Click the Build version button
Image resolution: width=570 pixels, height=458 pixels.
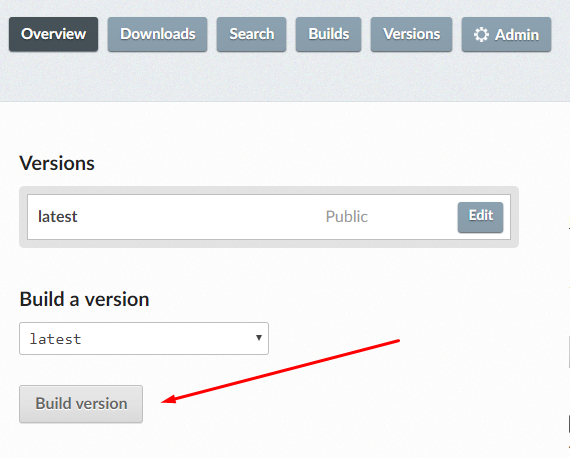click(x=81, y=404)
